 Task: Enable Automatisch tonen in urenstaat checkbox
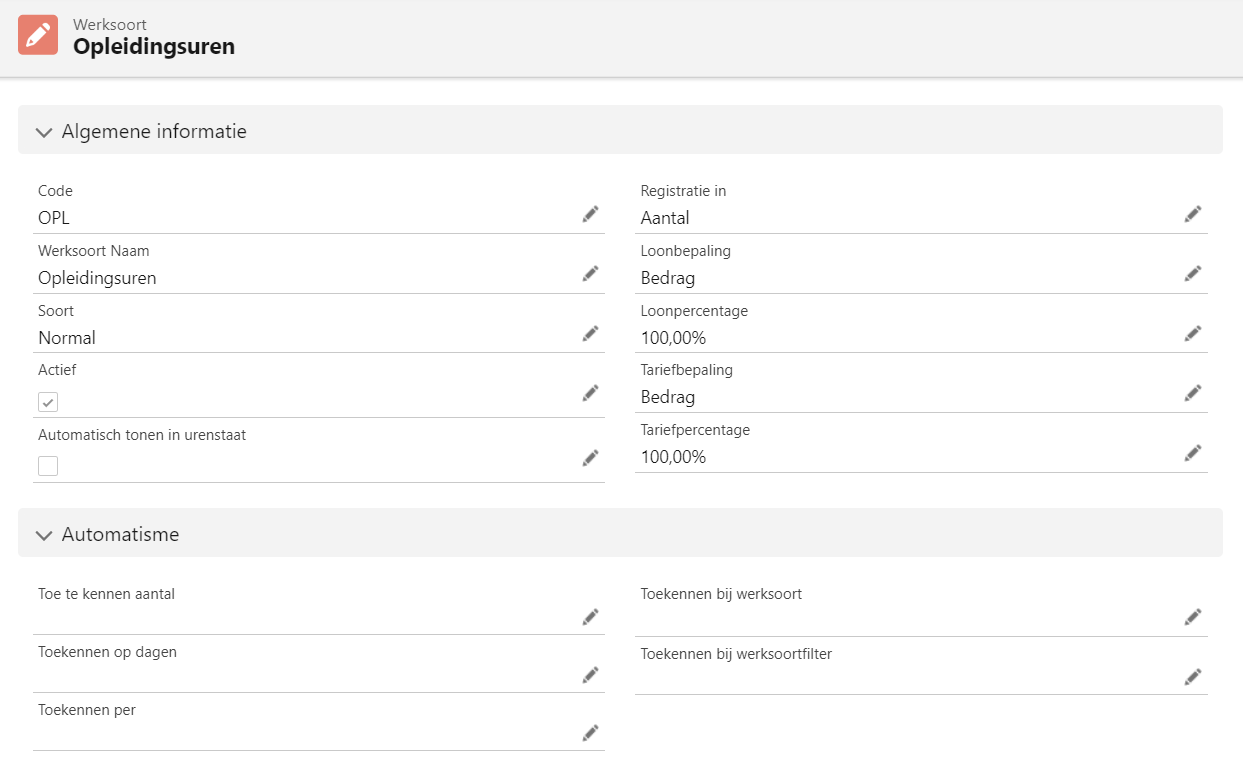coord(48,466)
